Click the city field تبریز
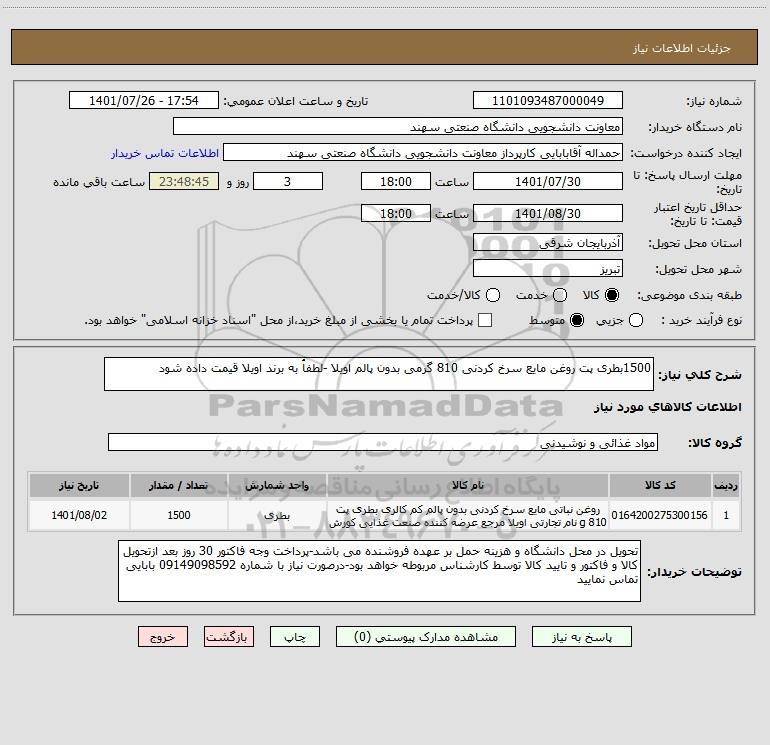The width and height of the screenshot is (770, 745). 548,269
